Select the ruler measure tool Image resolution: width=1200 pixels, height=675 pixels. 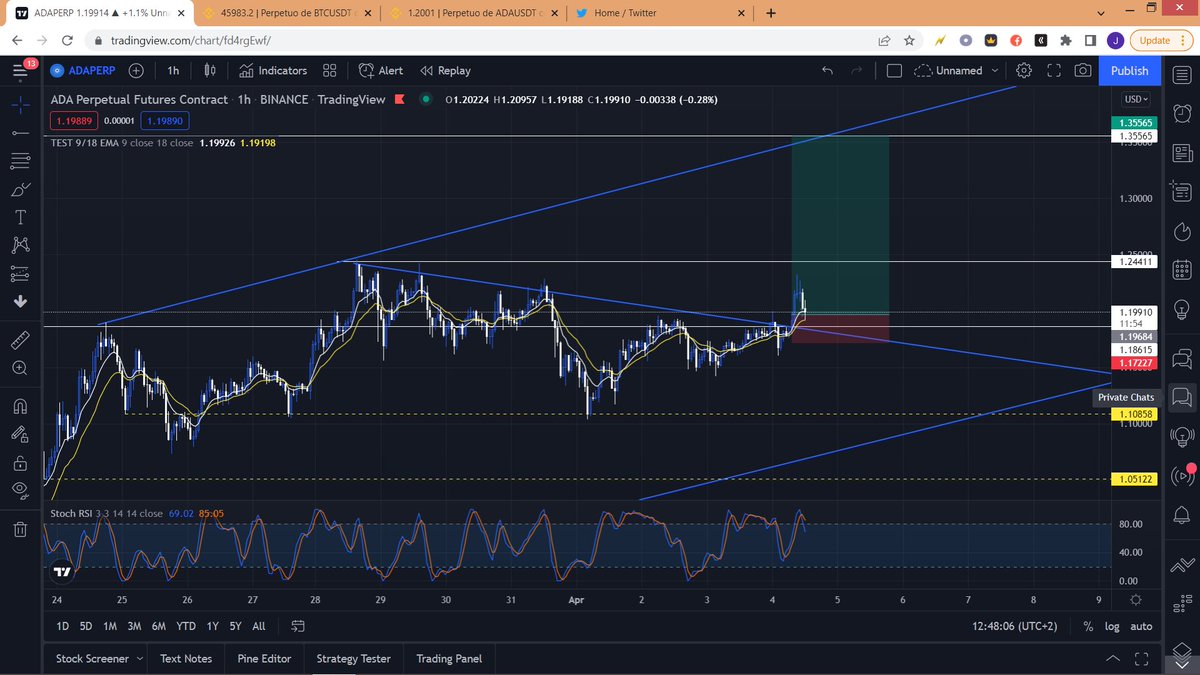20,340
